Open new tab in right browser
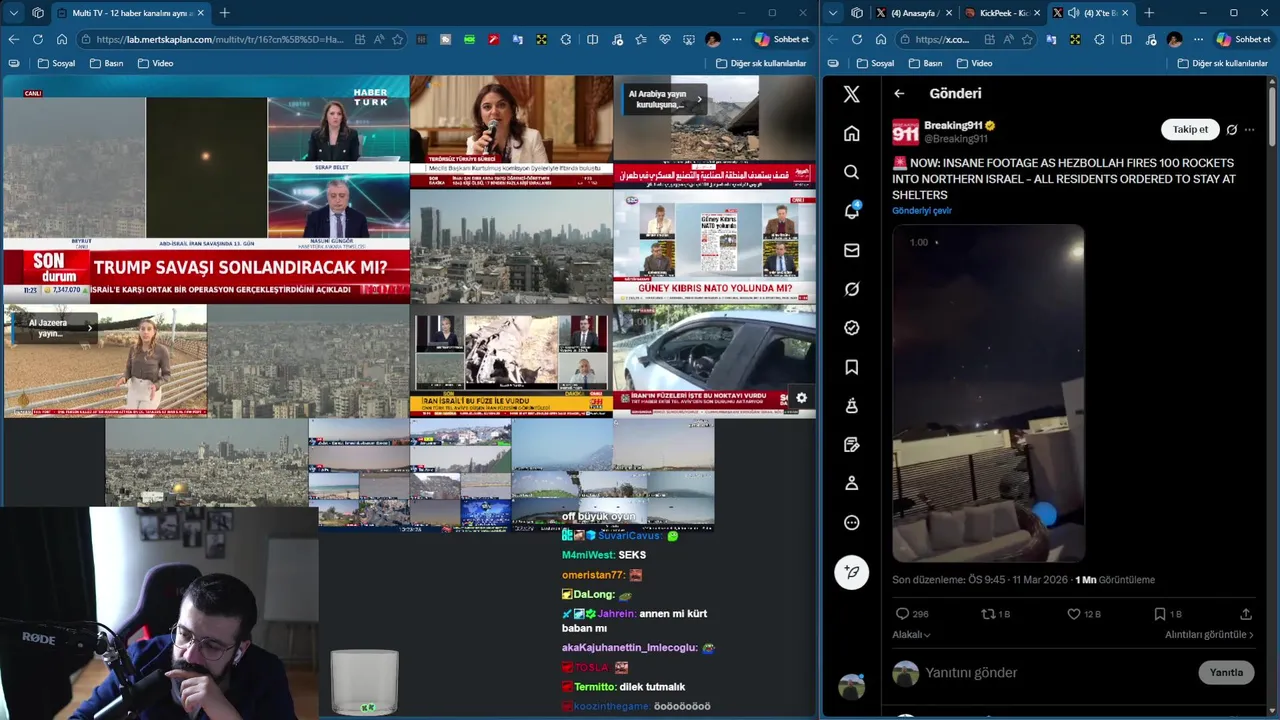 [1148, 13]
